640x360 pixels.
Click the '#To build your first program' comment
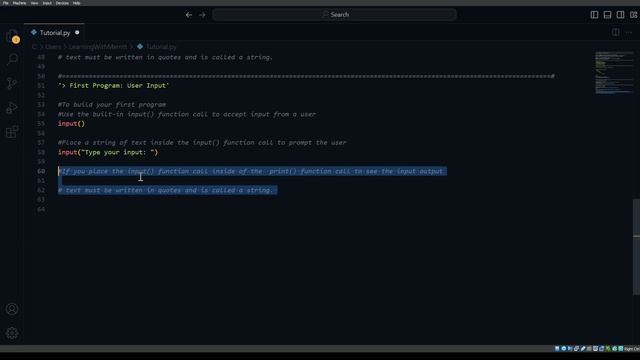point(112,104)
